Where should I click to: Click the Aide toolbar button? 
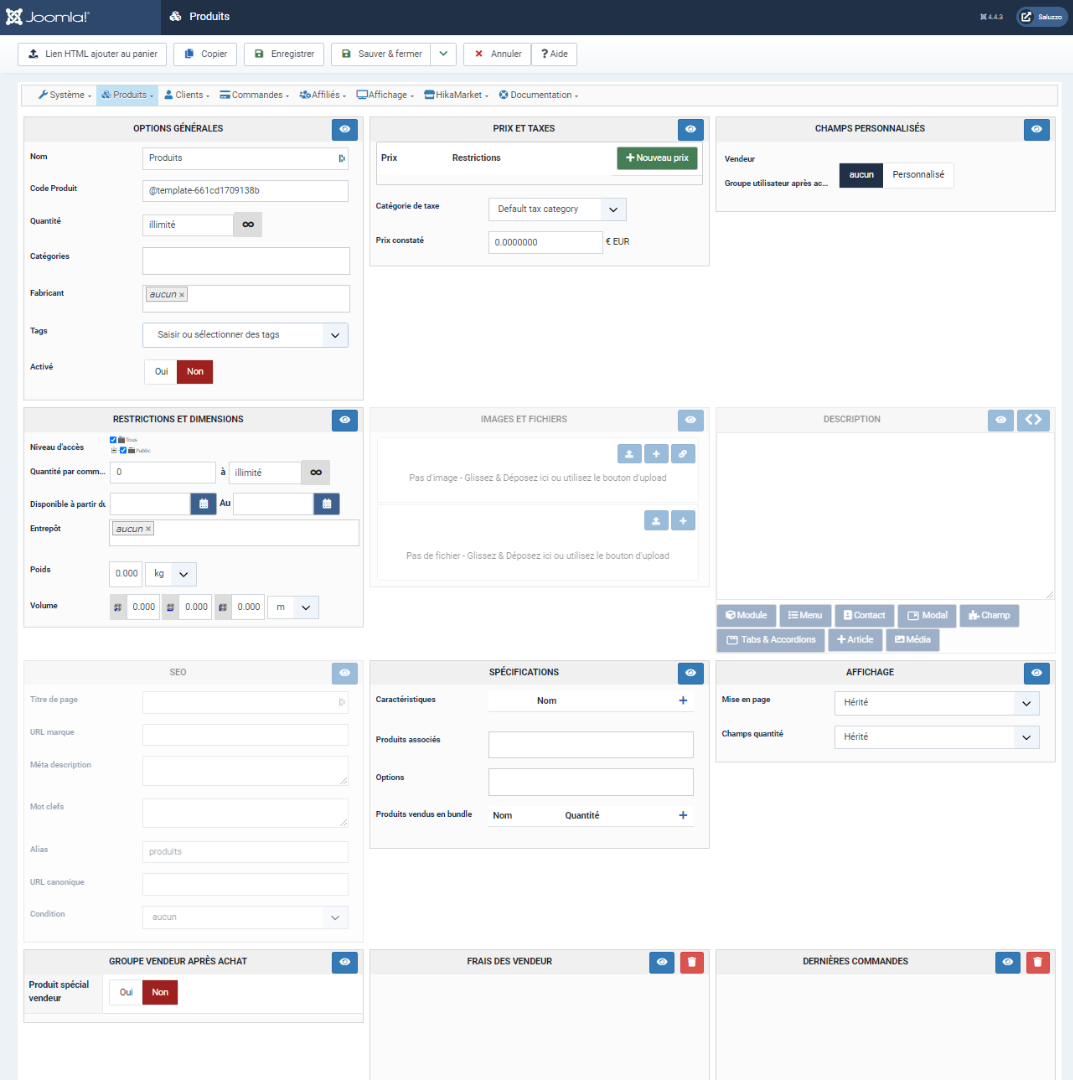554,54
